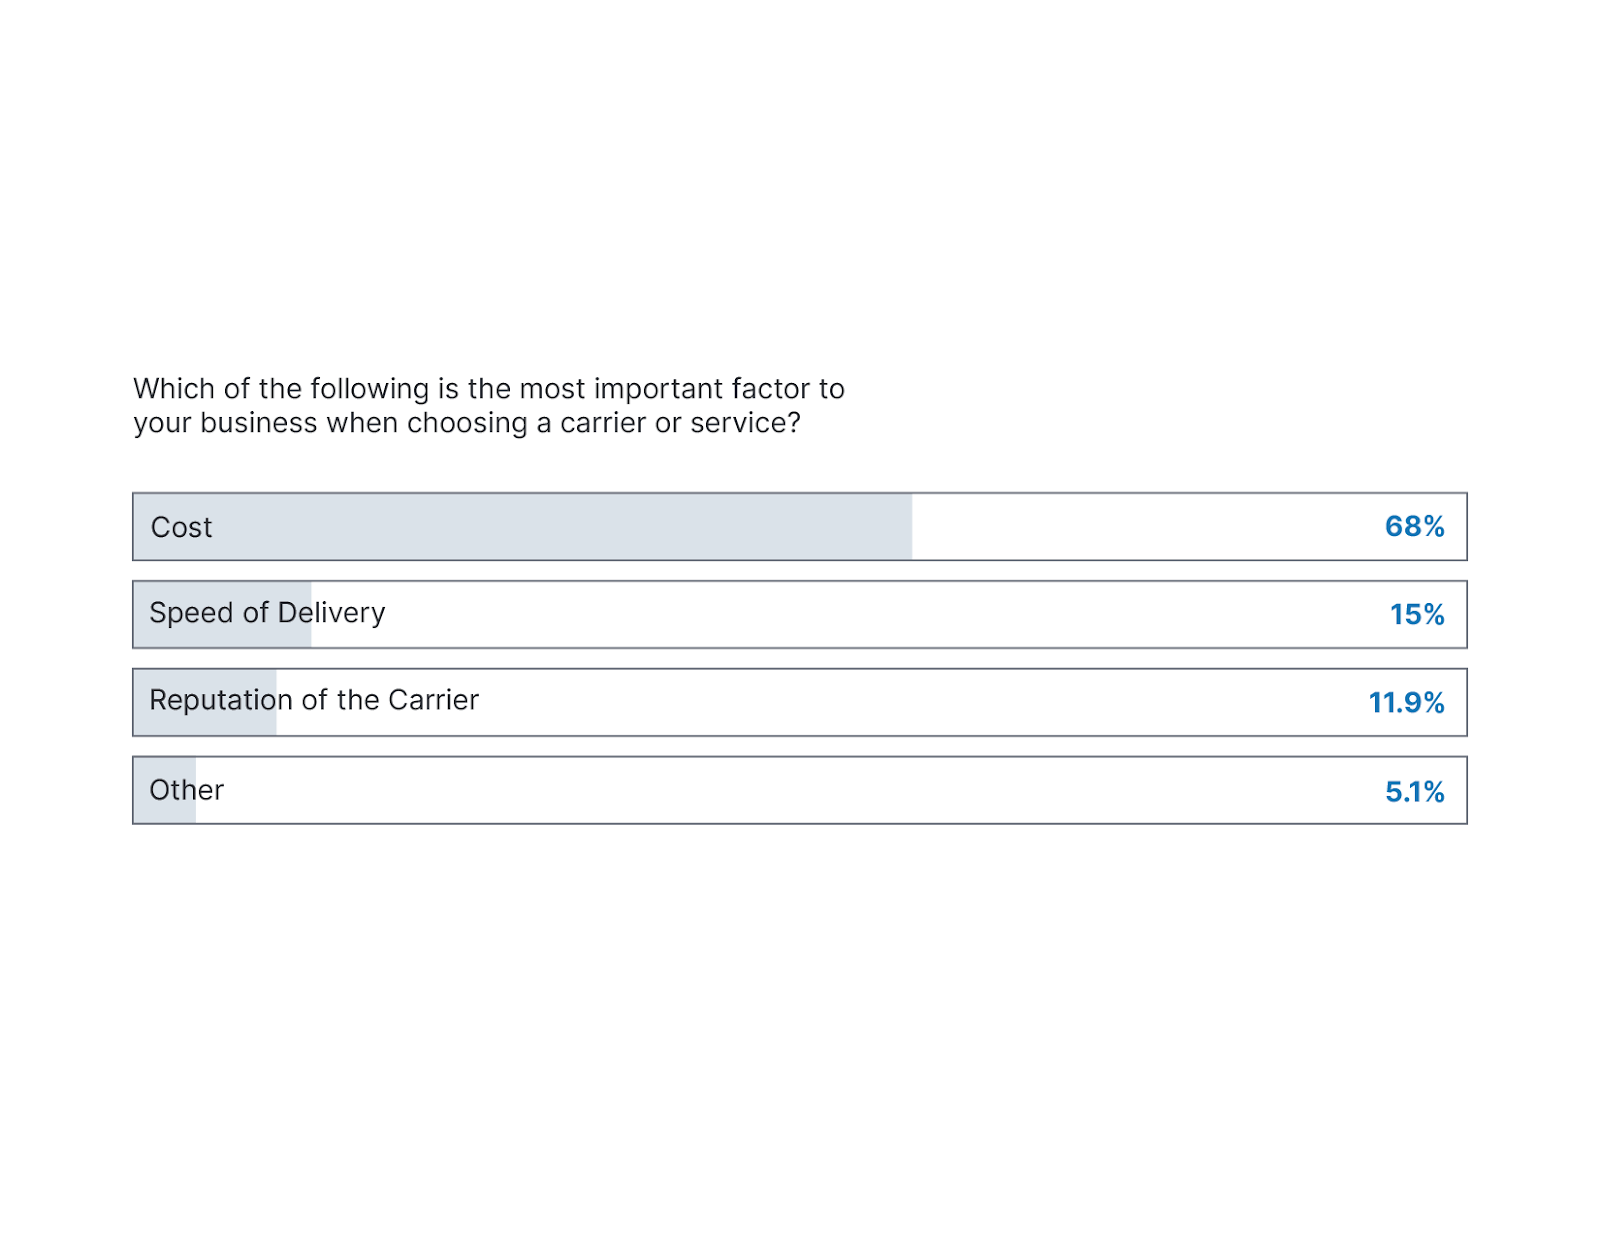Select the "Reputation of the Carrier" label

click(x=314, y=700)
